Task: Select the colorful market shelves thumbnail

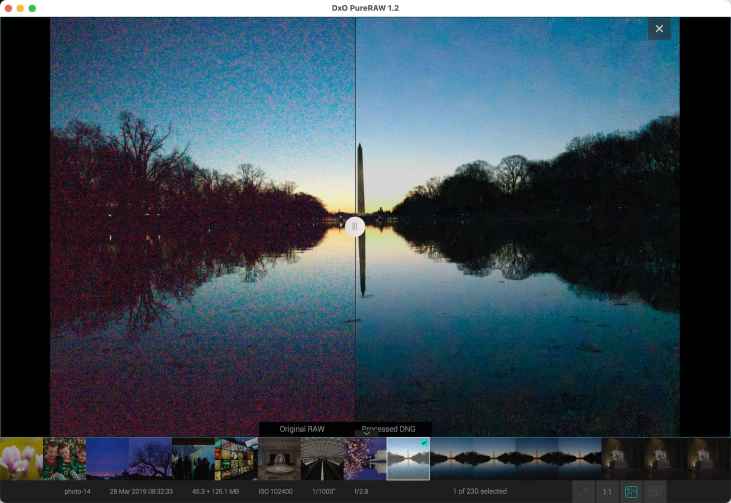Action: click(236, 459)
